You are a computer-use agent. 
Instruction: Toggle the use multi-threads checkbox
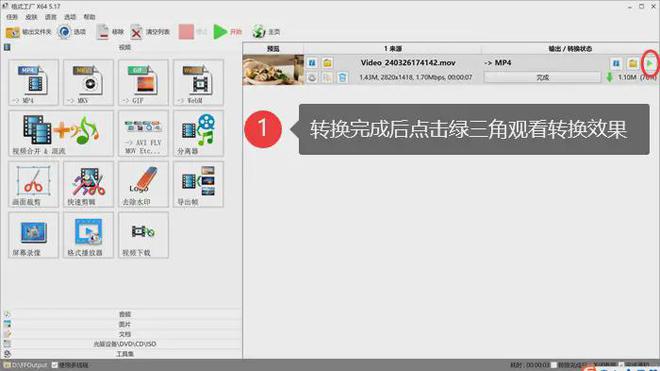coord(55,365)
